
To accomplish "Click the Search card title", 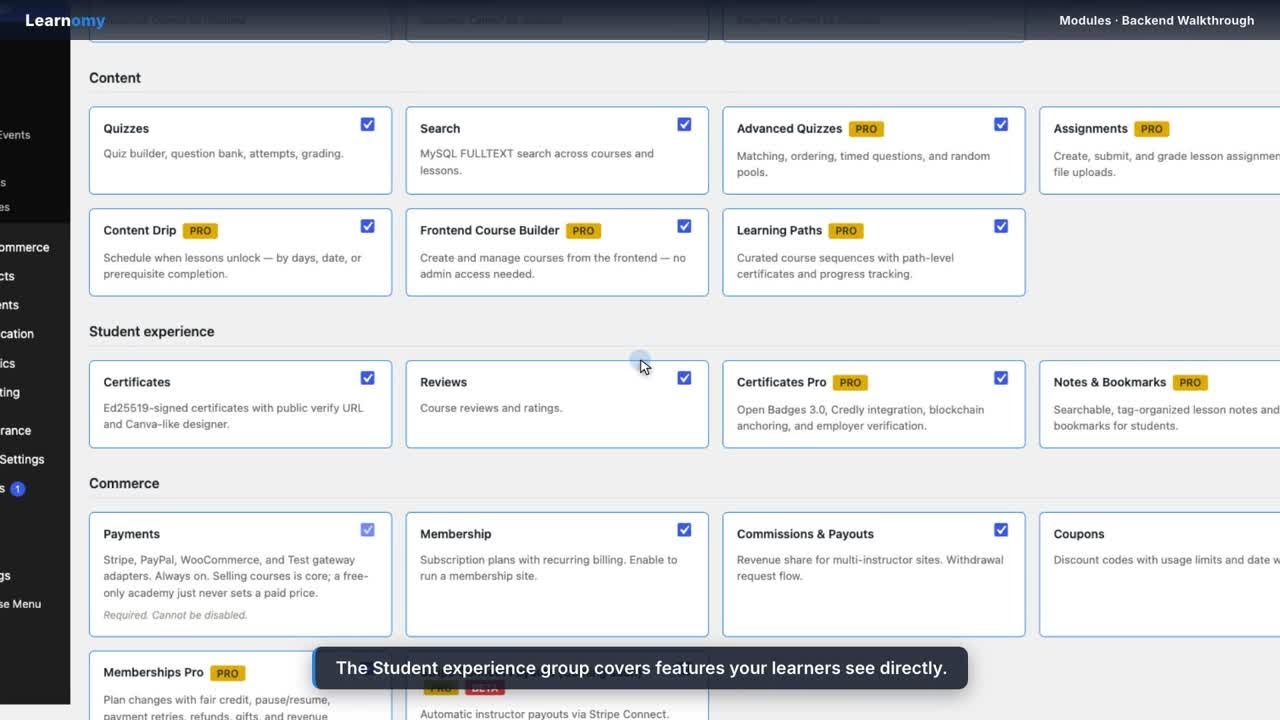I will 440,129.
